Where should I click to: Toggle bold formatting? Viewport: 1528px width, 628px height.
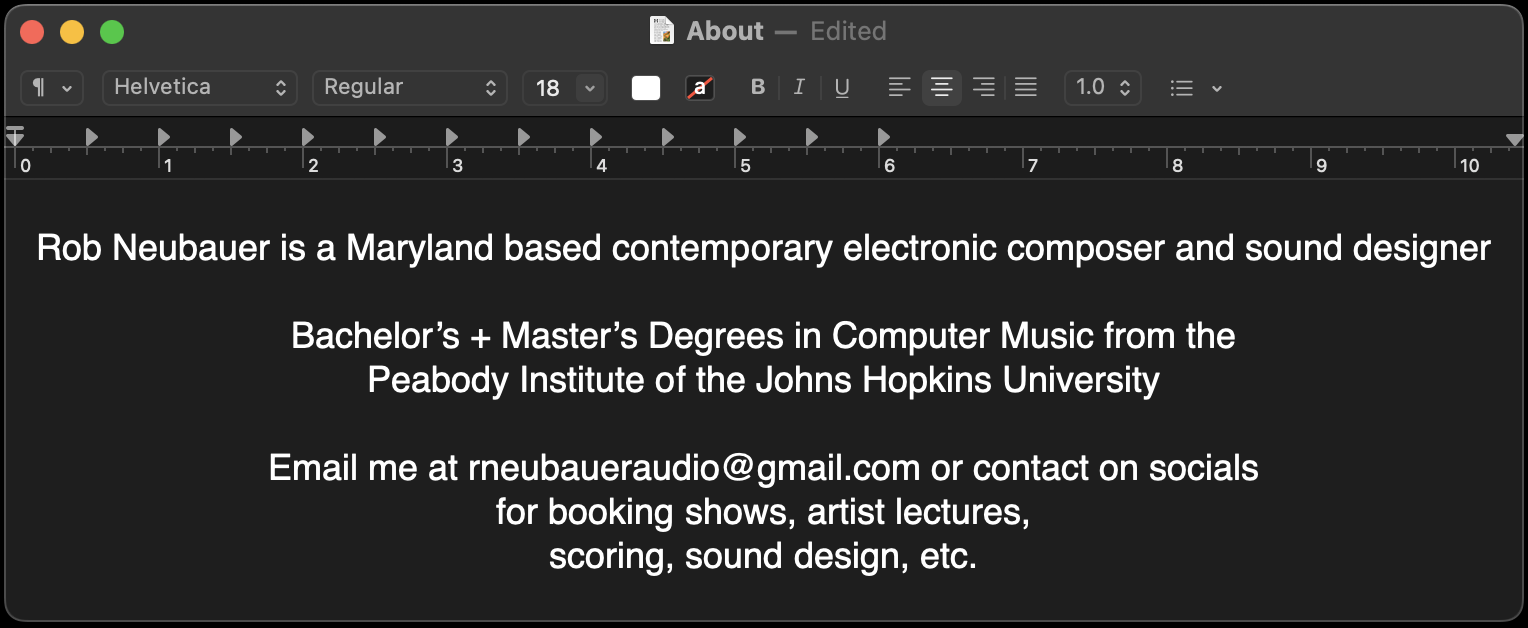pos(758,88)
